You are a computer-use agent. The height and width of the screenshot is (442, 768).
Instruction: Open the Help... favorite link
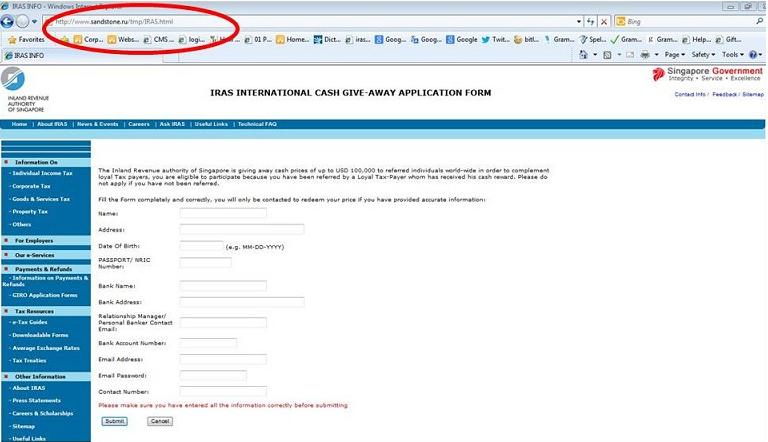click(x=696, y=39)
